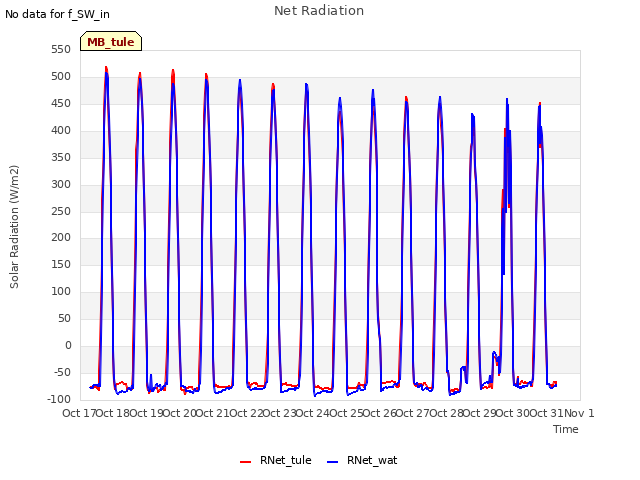
Task: Click the Nov 1 x-axis tick label
Action: click(x=579, y=413)
